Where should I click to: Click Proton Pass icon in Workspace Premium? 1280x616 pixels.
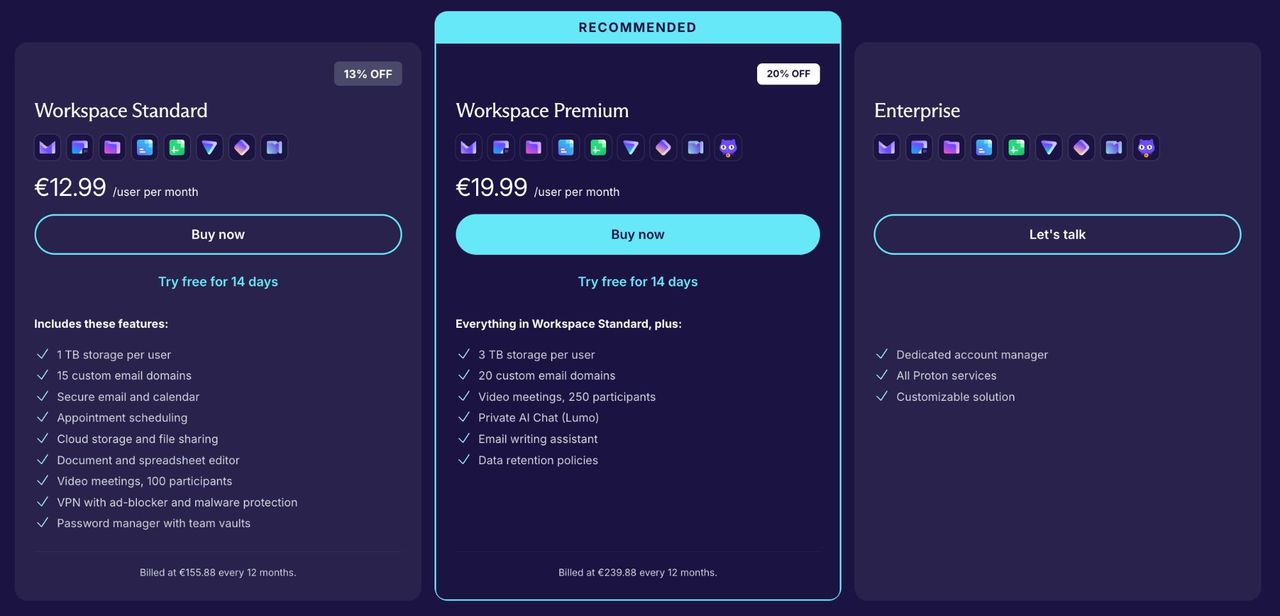click(663, 148)
